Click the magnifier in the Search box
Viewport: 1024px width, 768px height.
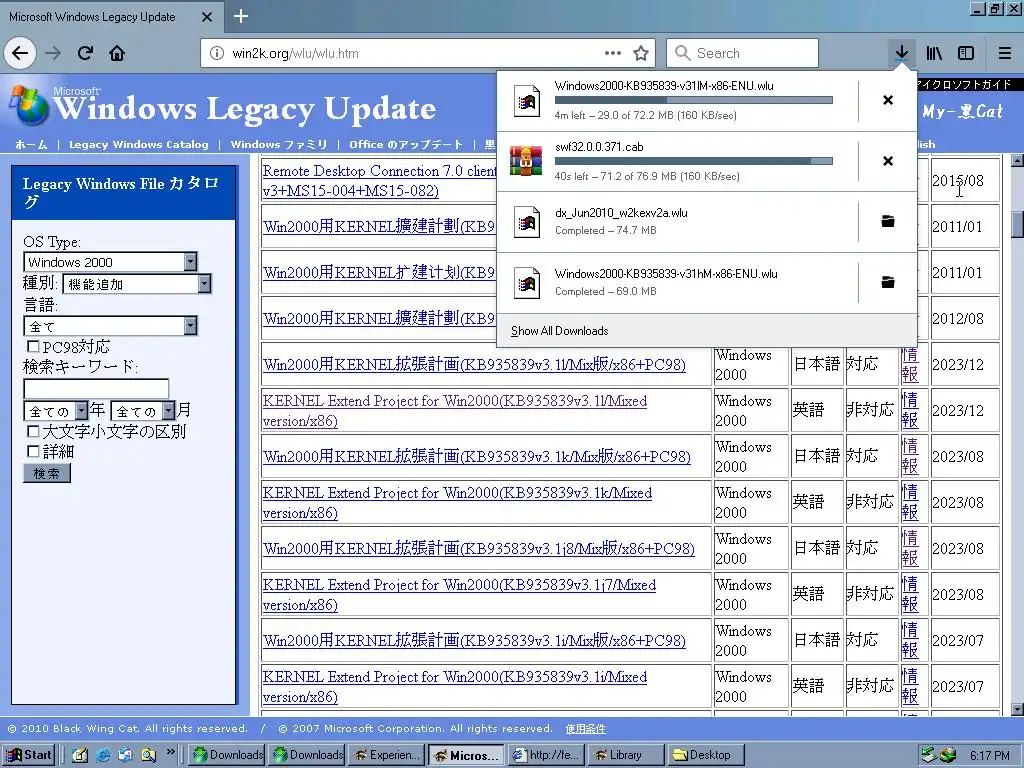[682, 53]
